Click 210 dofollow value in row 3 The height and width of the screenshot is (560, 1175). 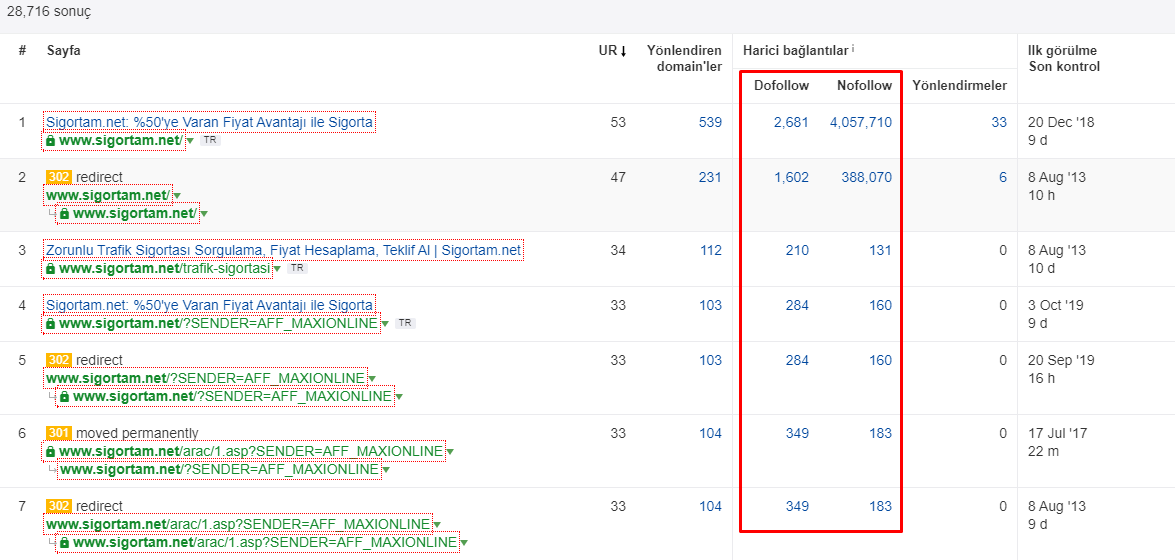797,250
